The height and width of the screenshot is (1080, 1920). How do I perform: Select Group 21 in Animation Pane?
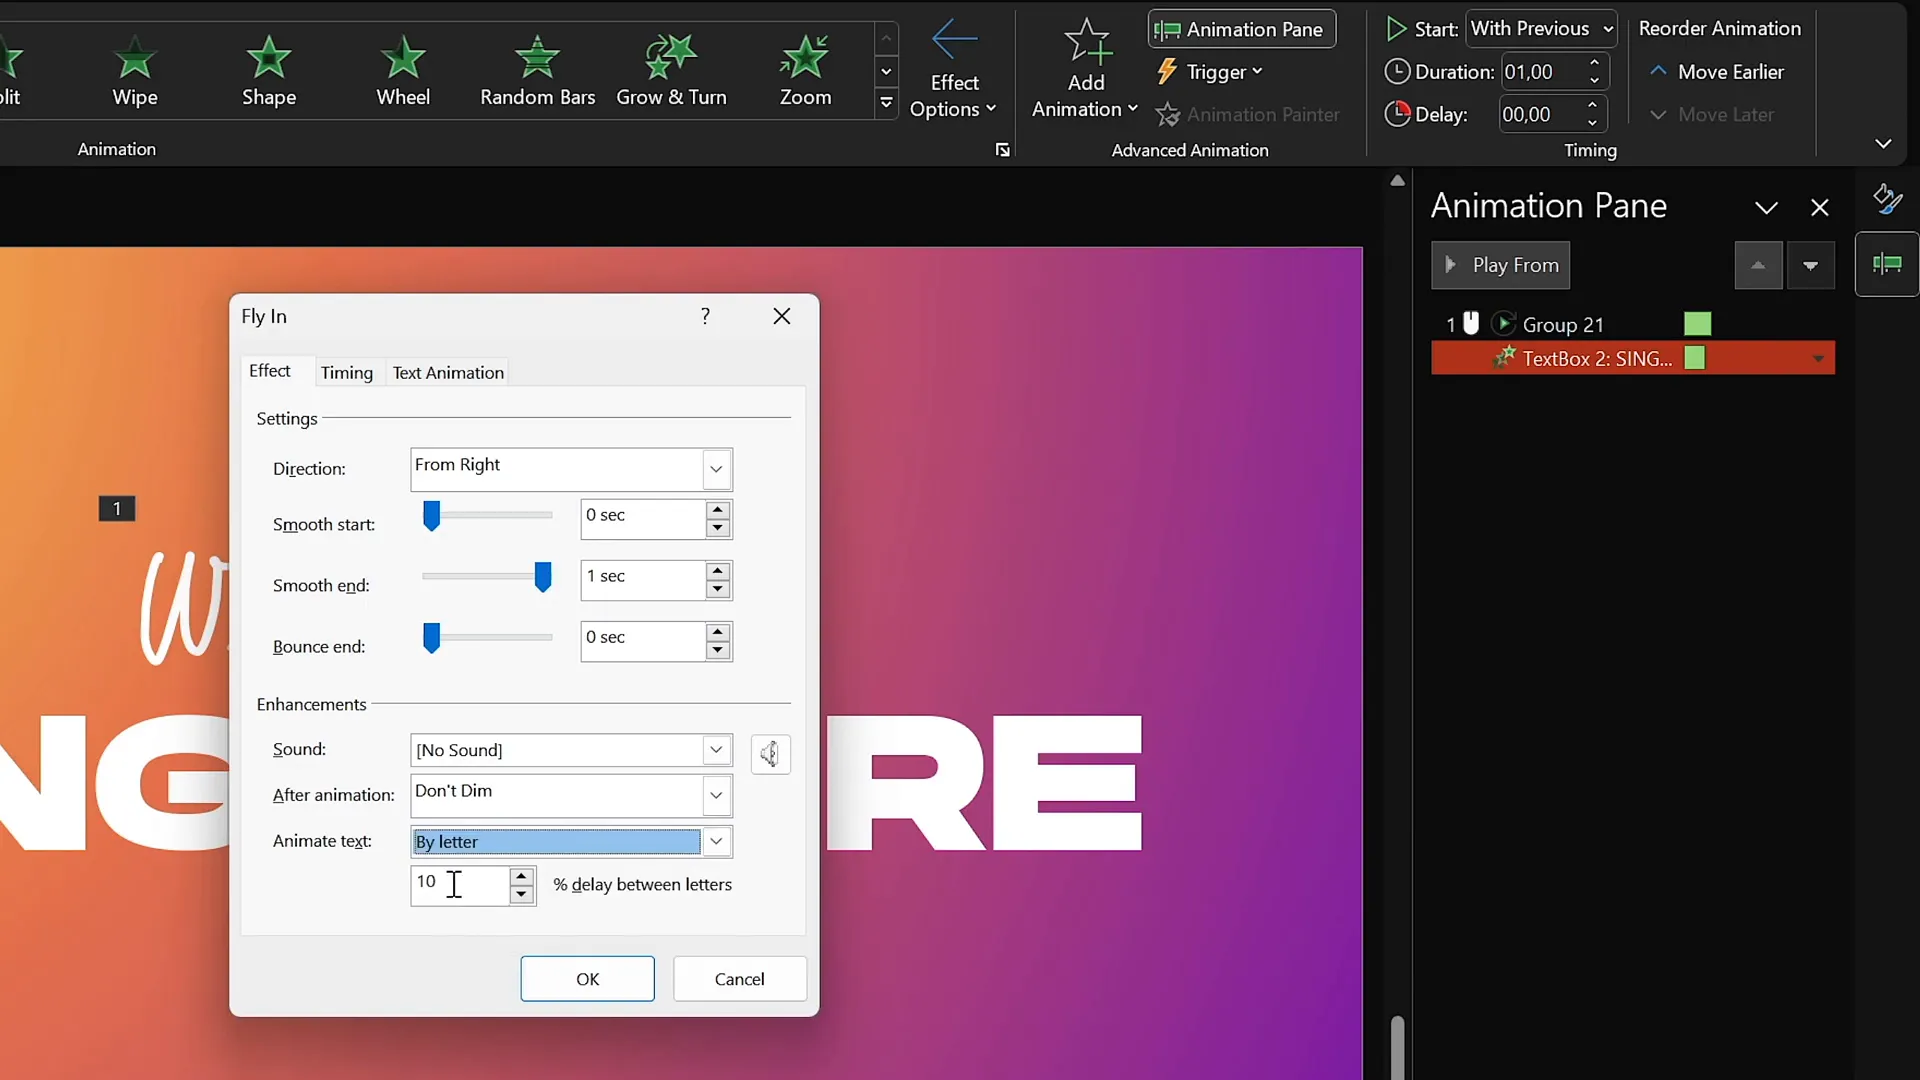point(1562,324)
